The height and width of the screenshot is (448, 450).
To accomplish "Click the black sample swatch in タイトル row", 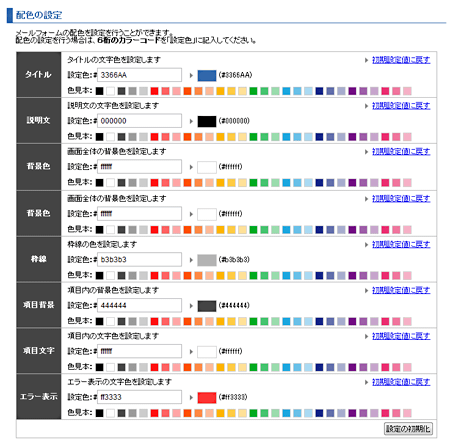I will point(99,91).
